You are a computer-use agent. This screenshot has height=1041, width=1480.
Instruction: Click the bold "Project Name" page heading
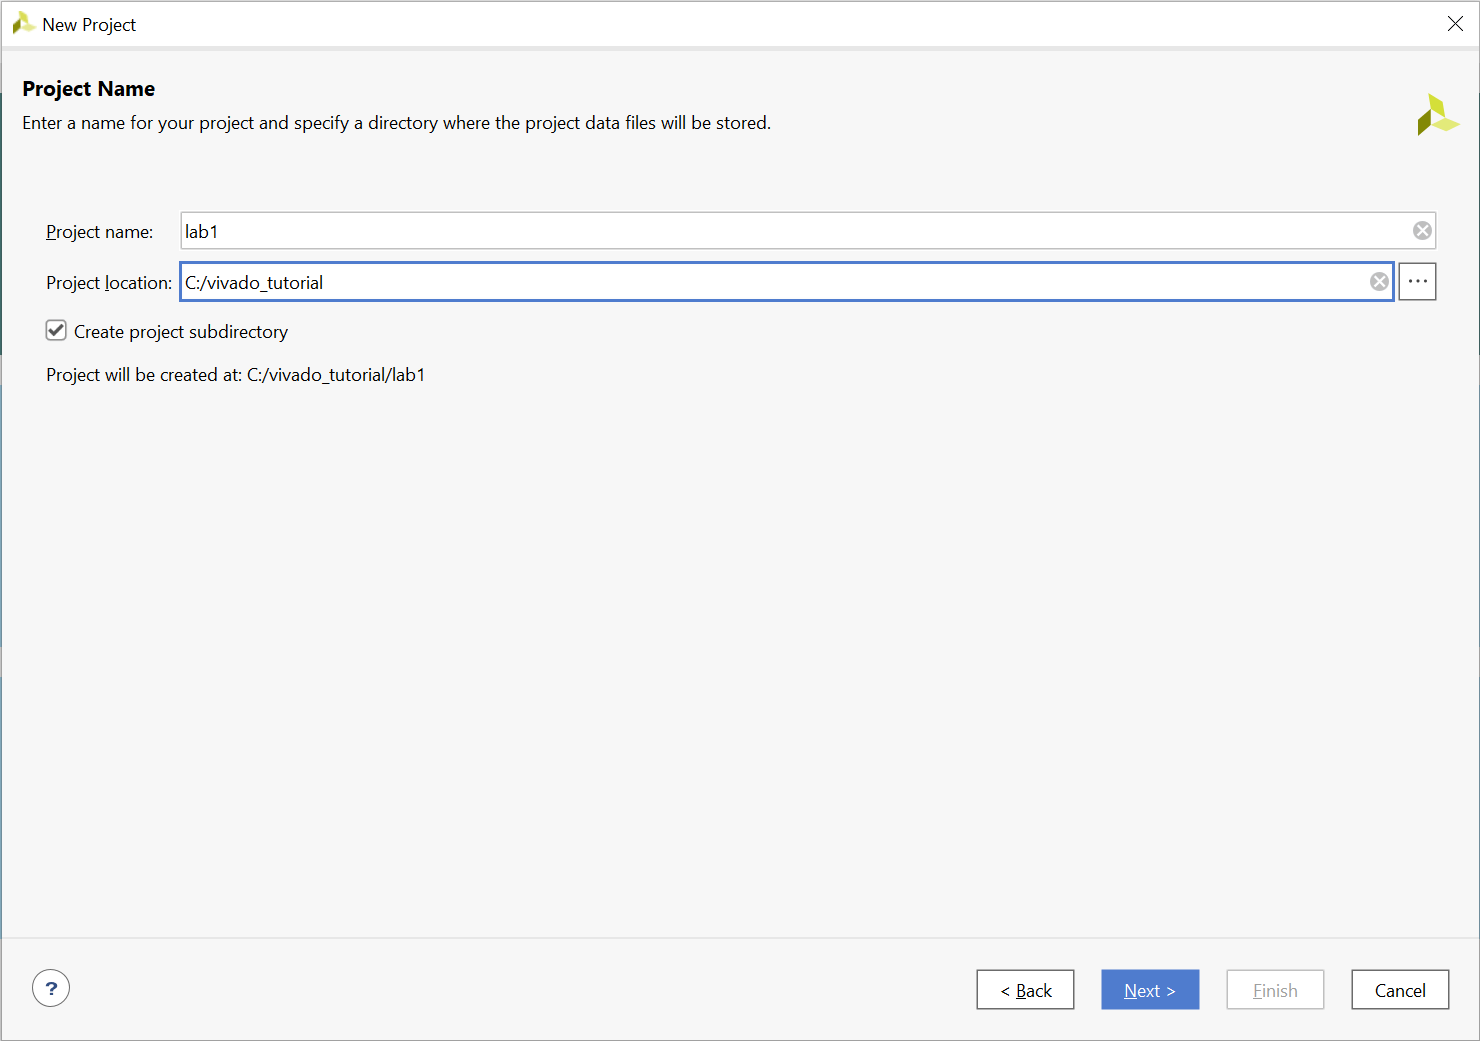click(89, 89)
